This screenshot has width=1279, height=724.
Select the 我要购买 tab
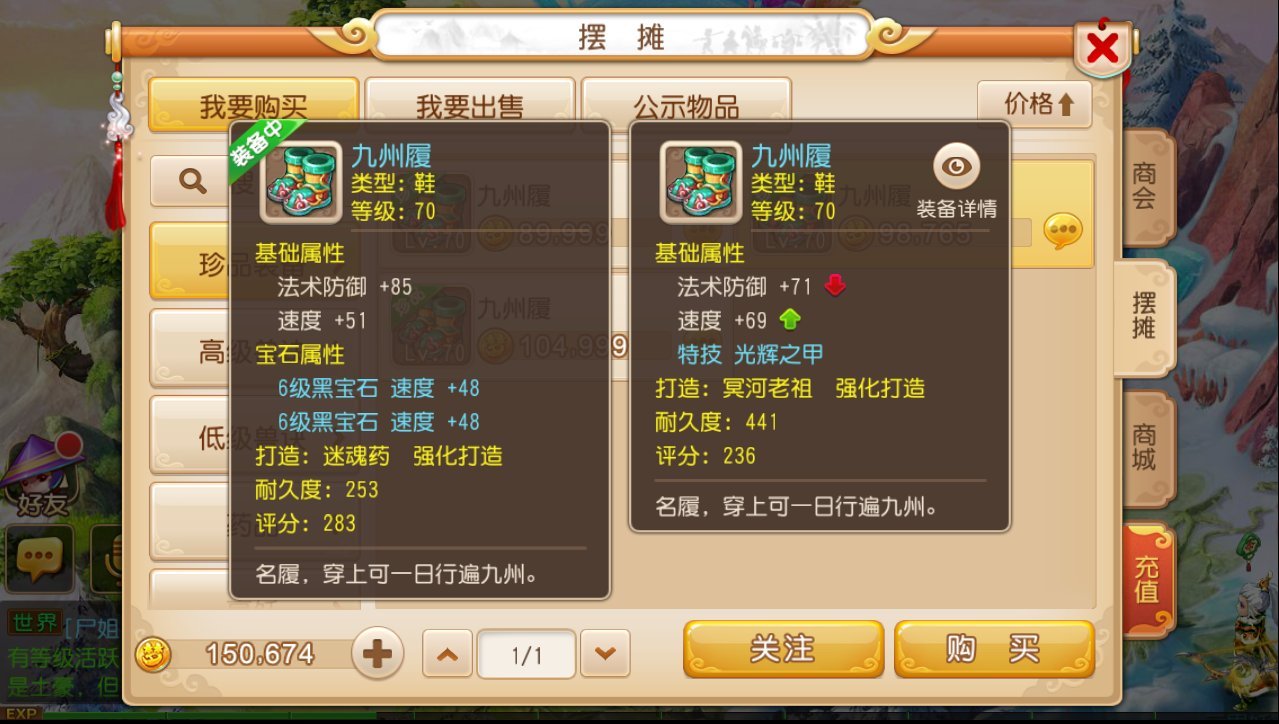[x=253, y=105]
